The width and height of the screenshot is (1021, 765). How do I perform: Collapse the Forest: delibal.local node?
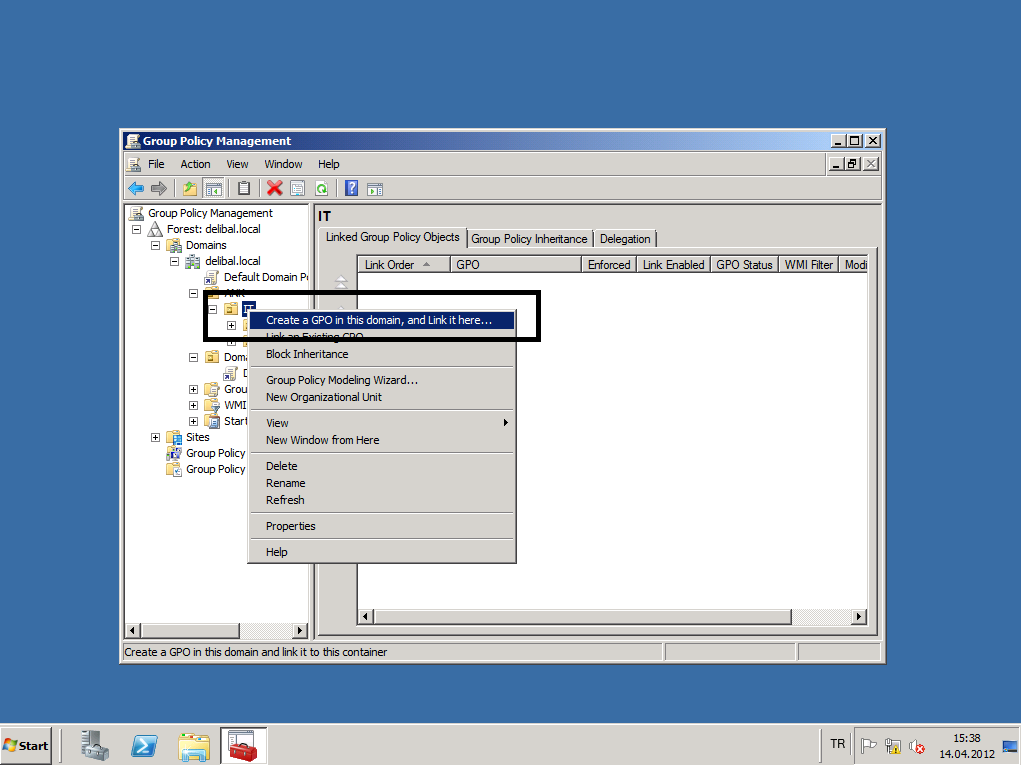pyautogui.click(x=137, y=229)
